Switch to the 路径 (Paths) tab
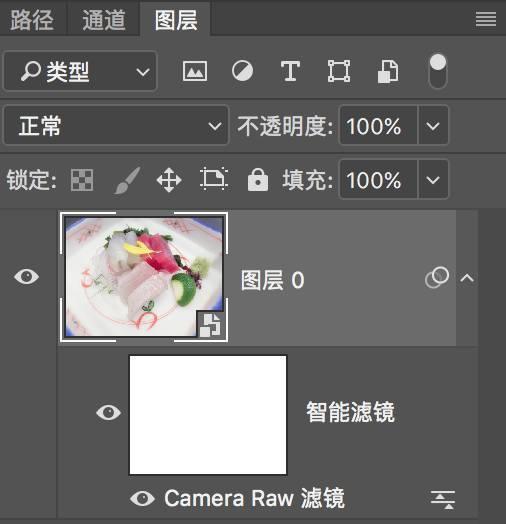The image size is (506, 524). pyautogui.click(x=32, y=19)
